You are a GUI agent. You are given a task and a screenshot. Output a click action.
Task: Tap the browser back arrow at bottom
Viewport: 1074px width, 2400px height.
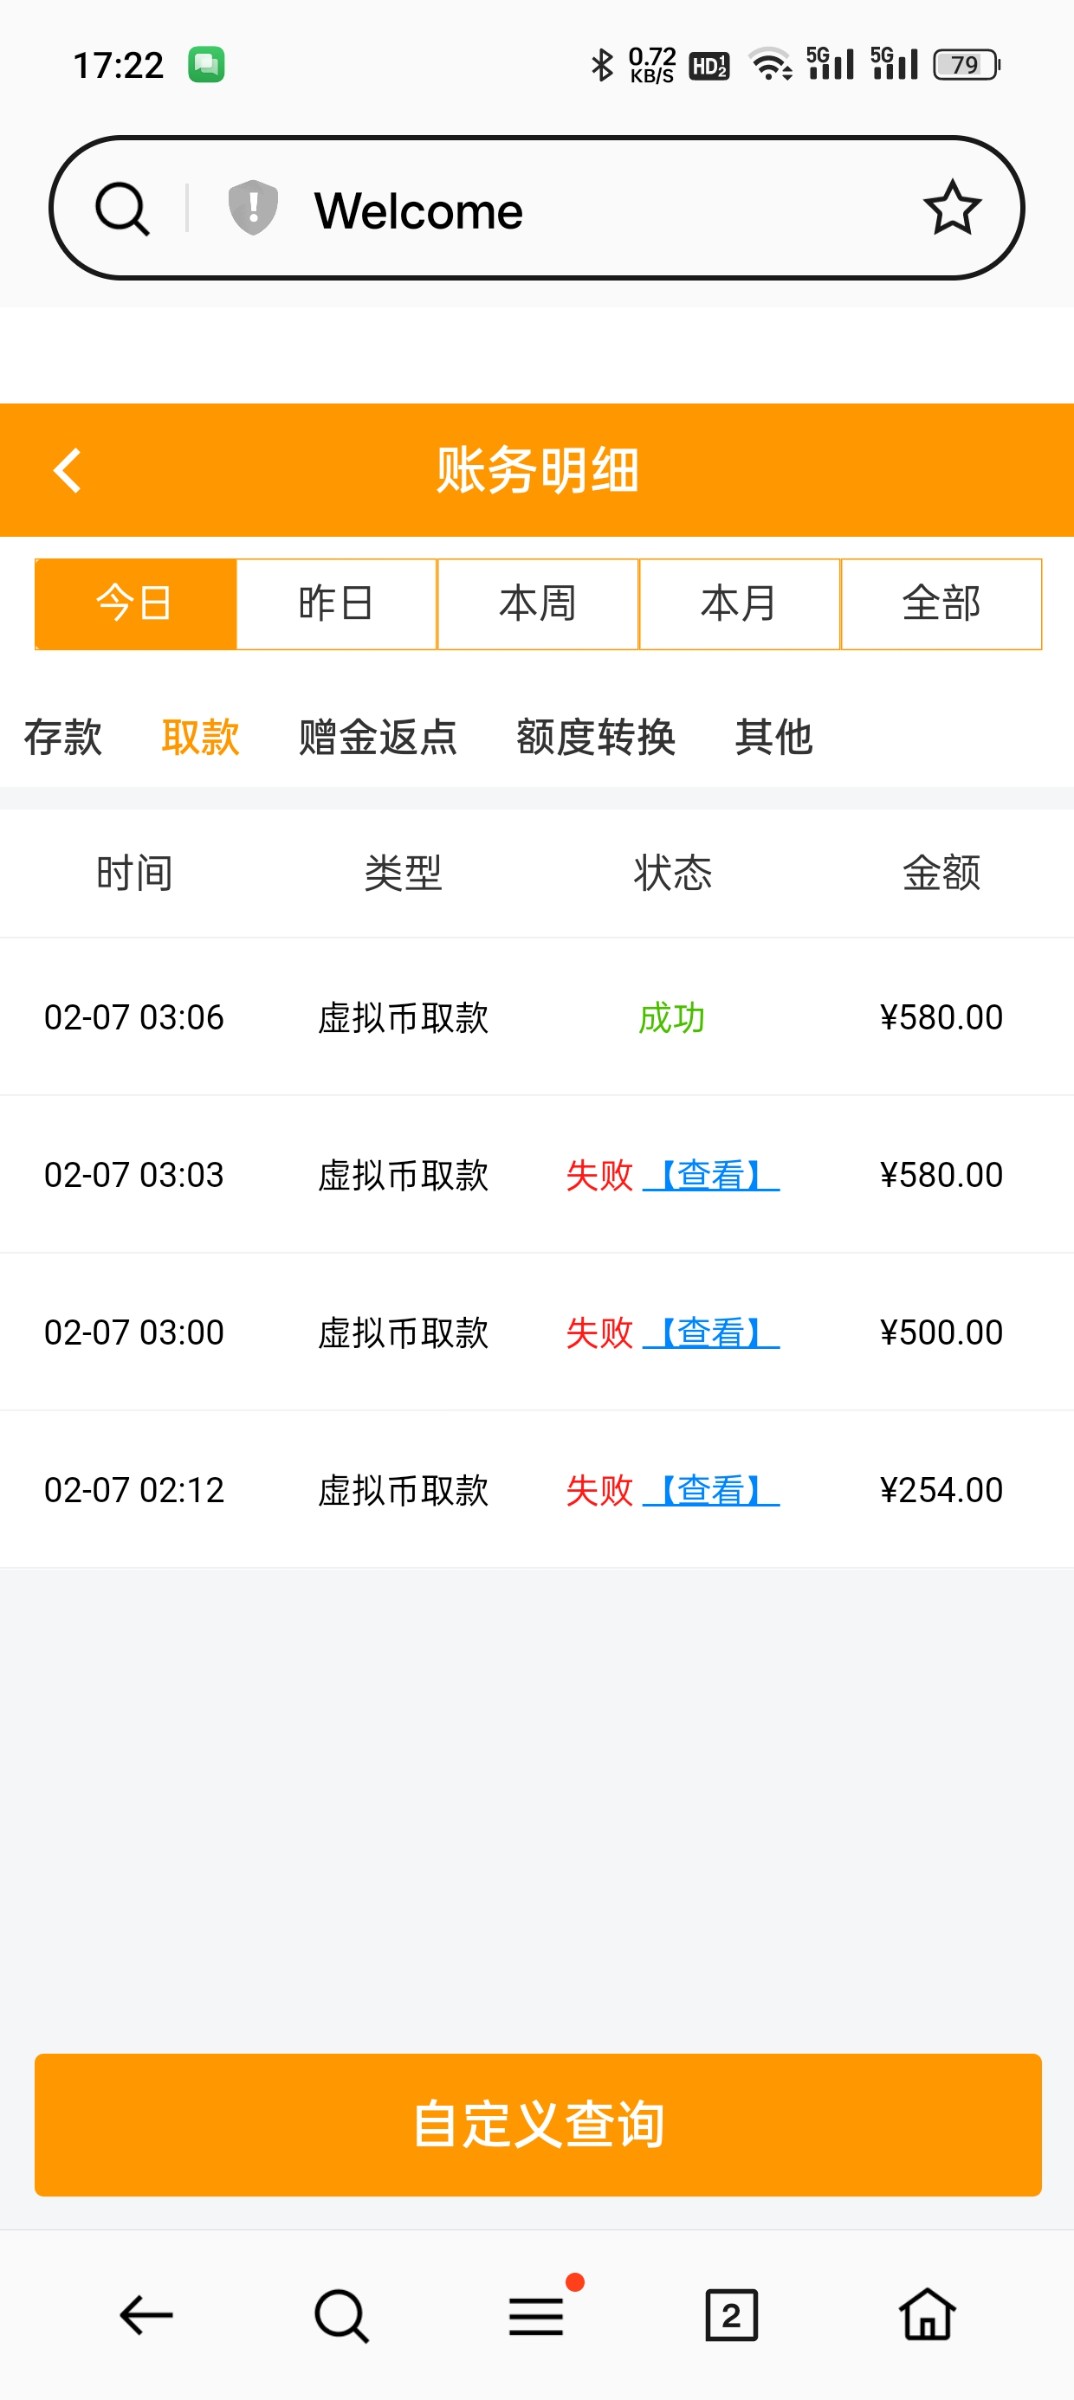click(146, 2315)
